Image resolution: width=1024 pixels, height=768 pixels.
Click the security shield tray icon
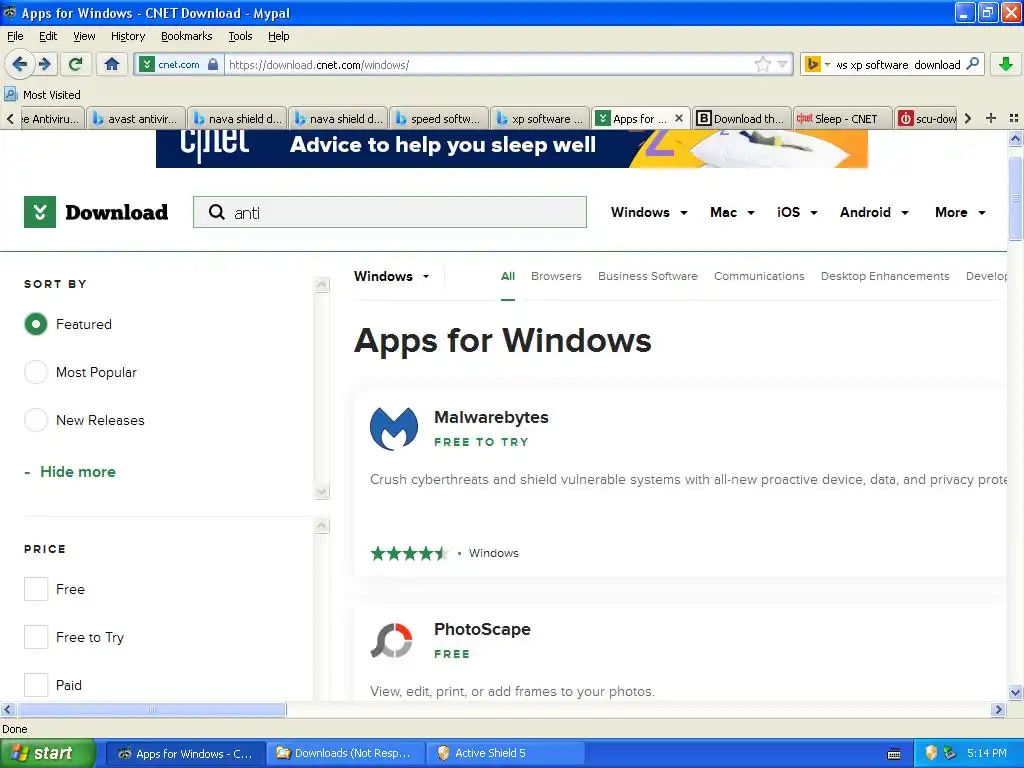[x=931, y=753]
